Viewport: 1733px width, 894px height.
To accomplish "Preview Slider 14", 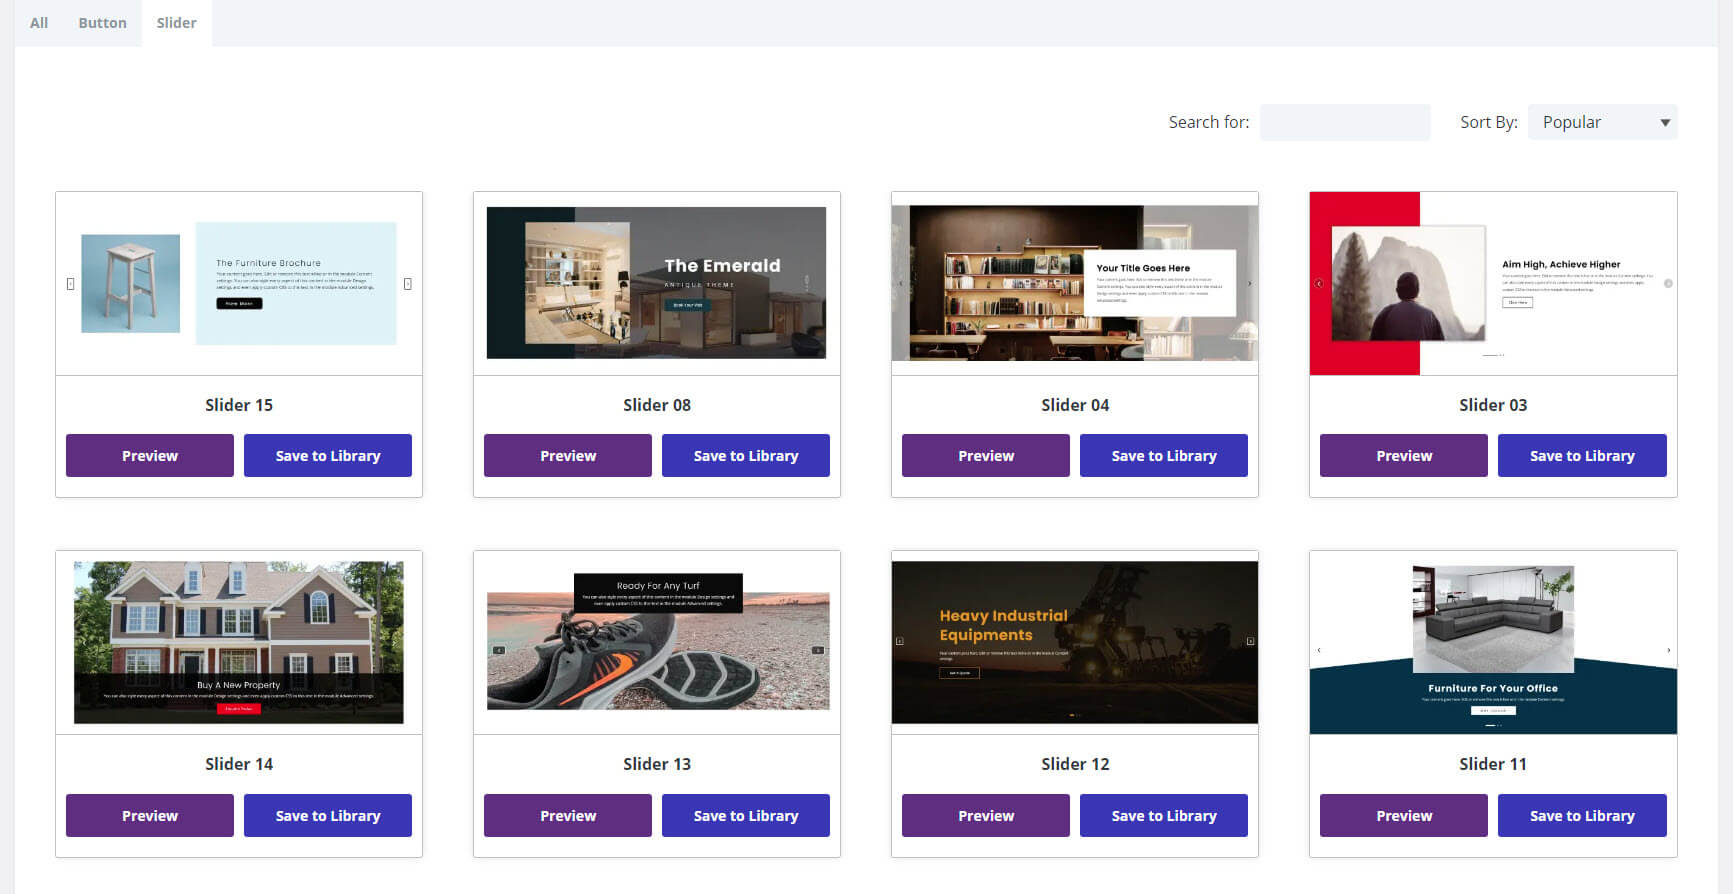I will (x=150, y=815).
